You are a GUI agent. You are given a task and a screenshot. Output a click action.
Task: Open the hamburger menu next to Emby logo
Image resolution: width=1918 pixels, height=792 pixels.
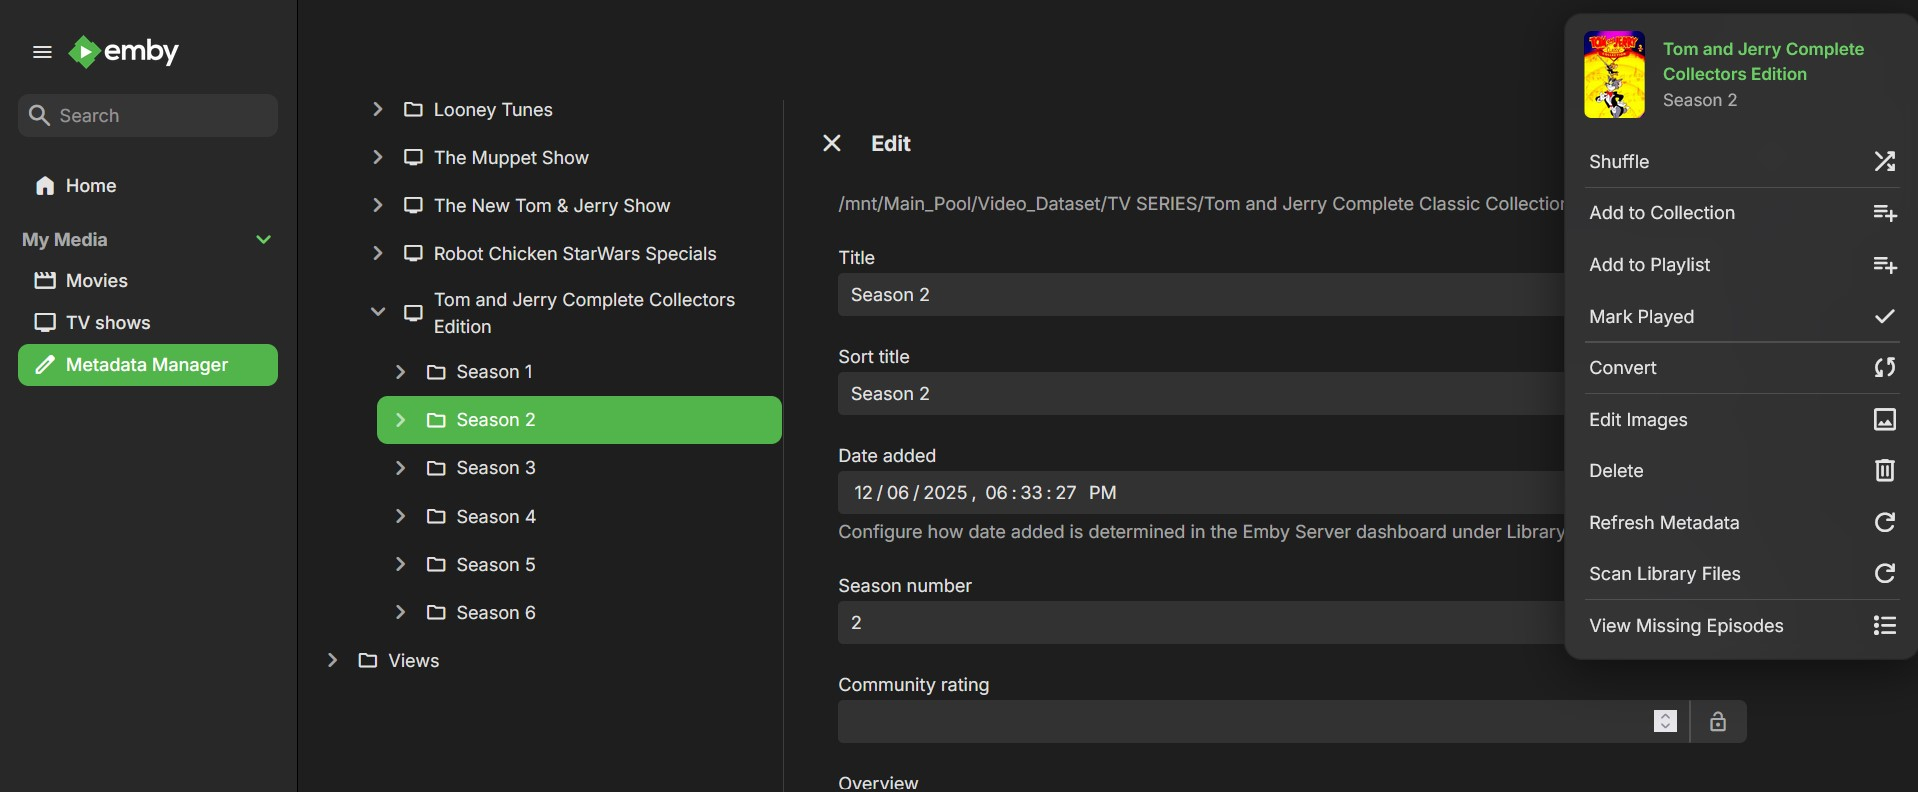click(x=42, y=52)
